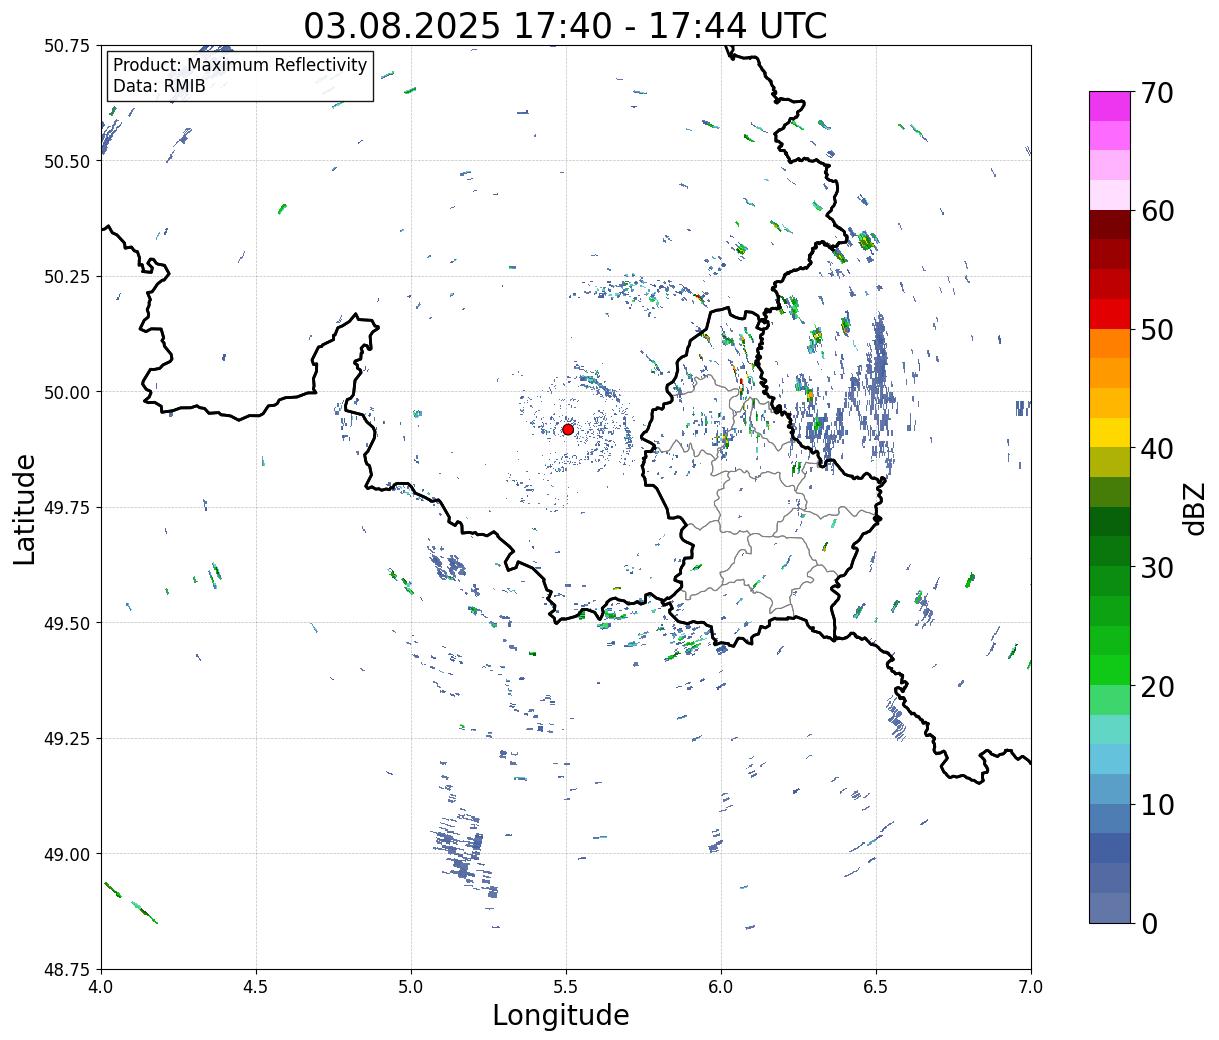This screenshot has width=1219, height=1040.
Task: Click latitude tick label 50.25
Action: (67, 277)
